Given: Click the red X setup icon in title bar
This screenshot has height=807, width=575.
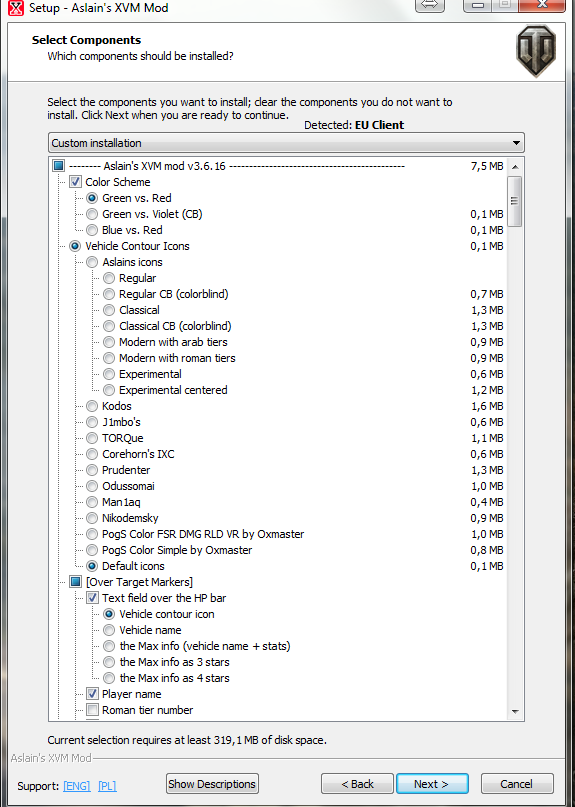Looking at the screenshot, I should pyautogui.click(x=16, y=7).
